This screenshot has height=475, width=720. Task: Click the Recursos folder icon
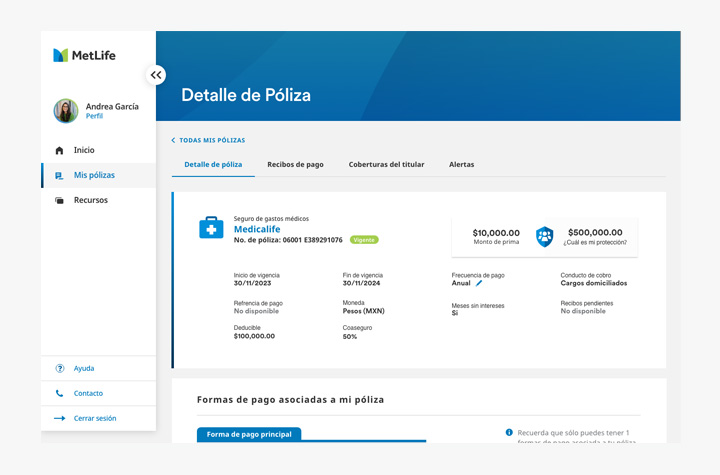tap(59, 200)
